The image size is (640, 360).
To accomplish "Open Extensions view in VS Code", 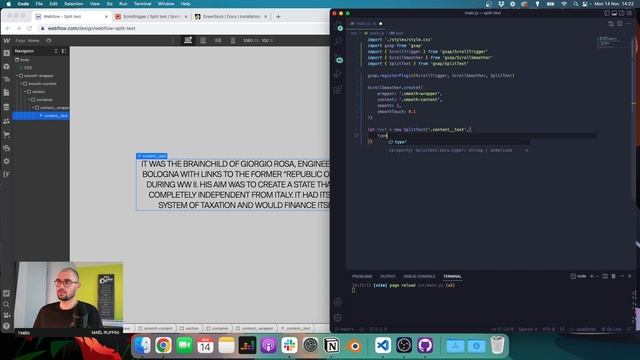I will coord(338,90).
